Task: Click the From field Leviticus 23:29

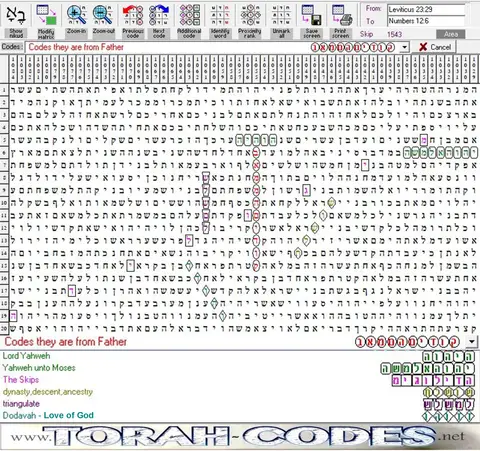Action: click(x=426, y=9)
